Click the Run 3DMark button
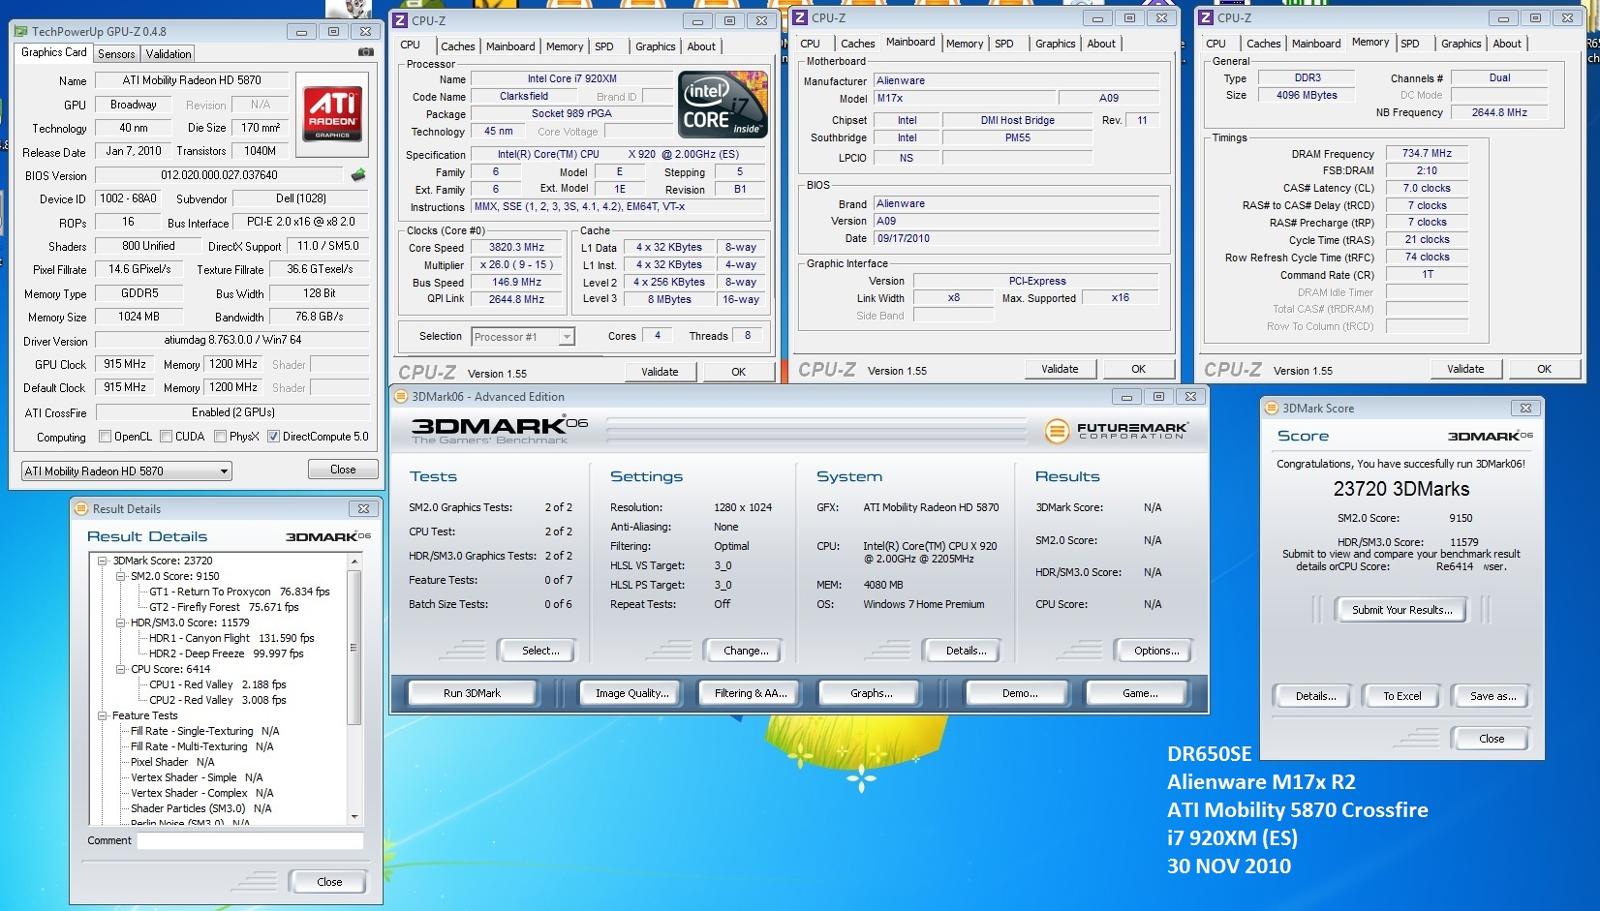 point(472,693)
